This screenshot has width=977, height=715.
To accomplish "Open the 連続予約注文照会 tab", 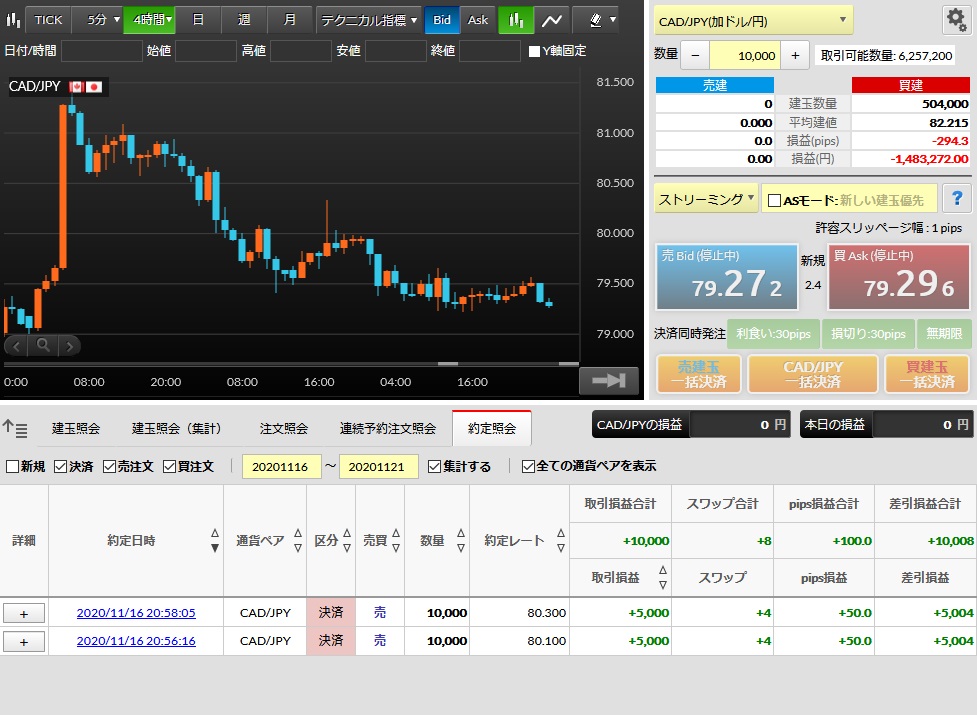I will coord(388,429).
